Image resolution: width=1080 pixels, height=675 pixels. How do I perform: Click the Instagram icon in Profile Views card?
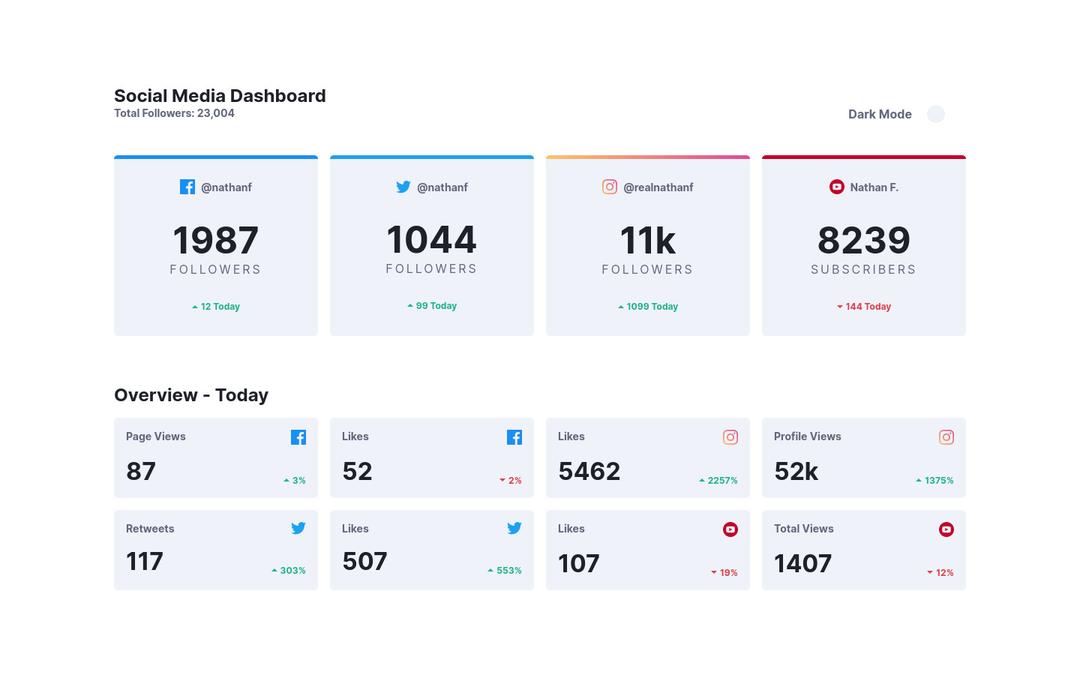[x=946, y=437]
